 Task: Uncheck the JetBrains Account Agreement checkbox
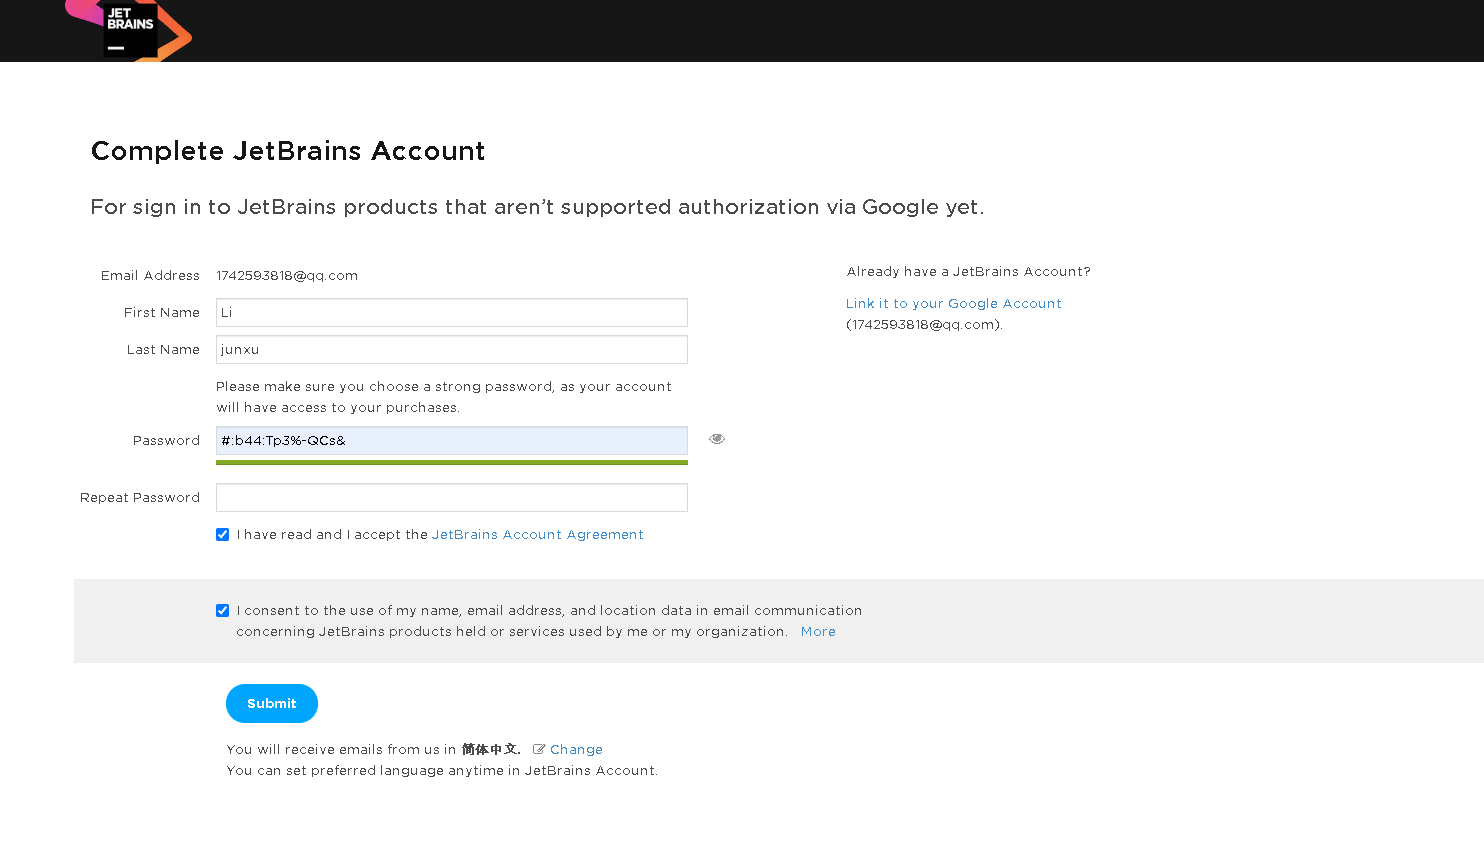[222, 535]
